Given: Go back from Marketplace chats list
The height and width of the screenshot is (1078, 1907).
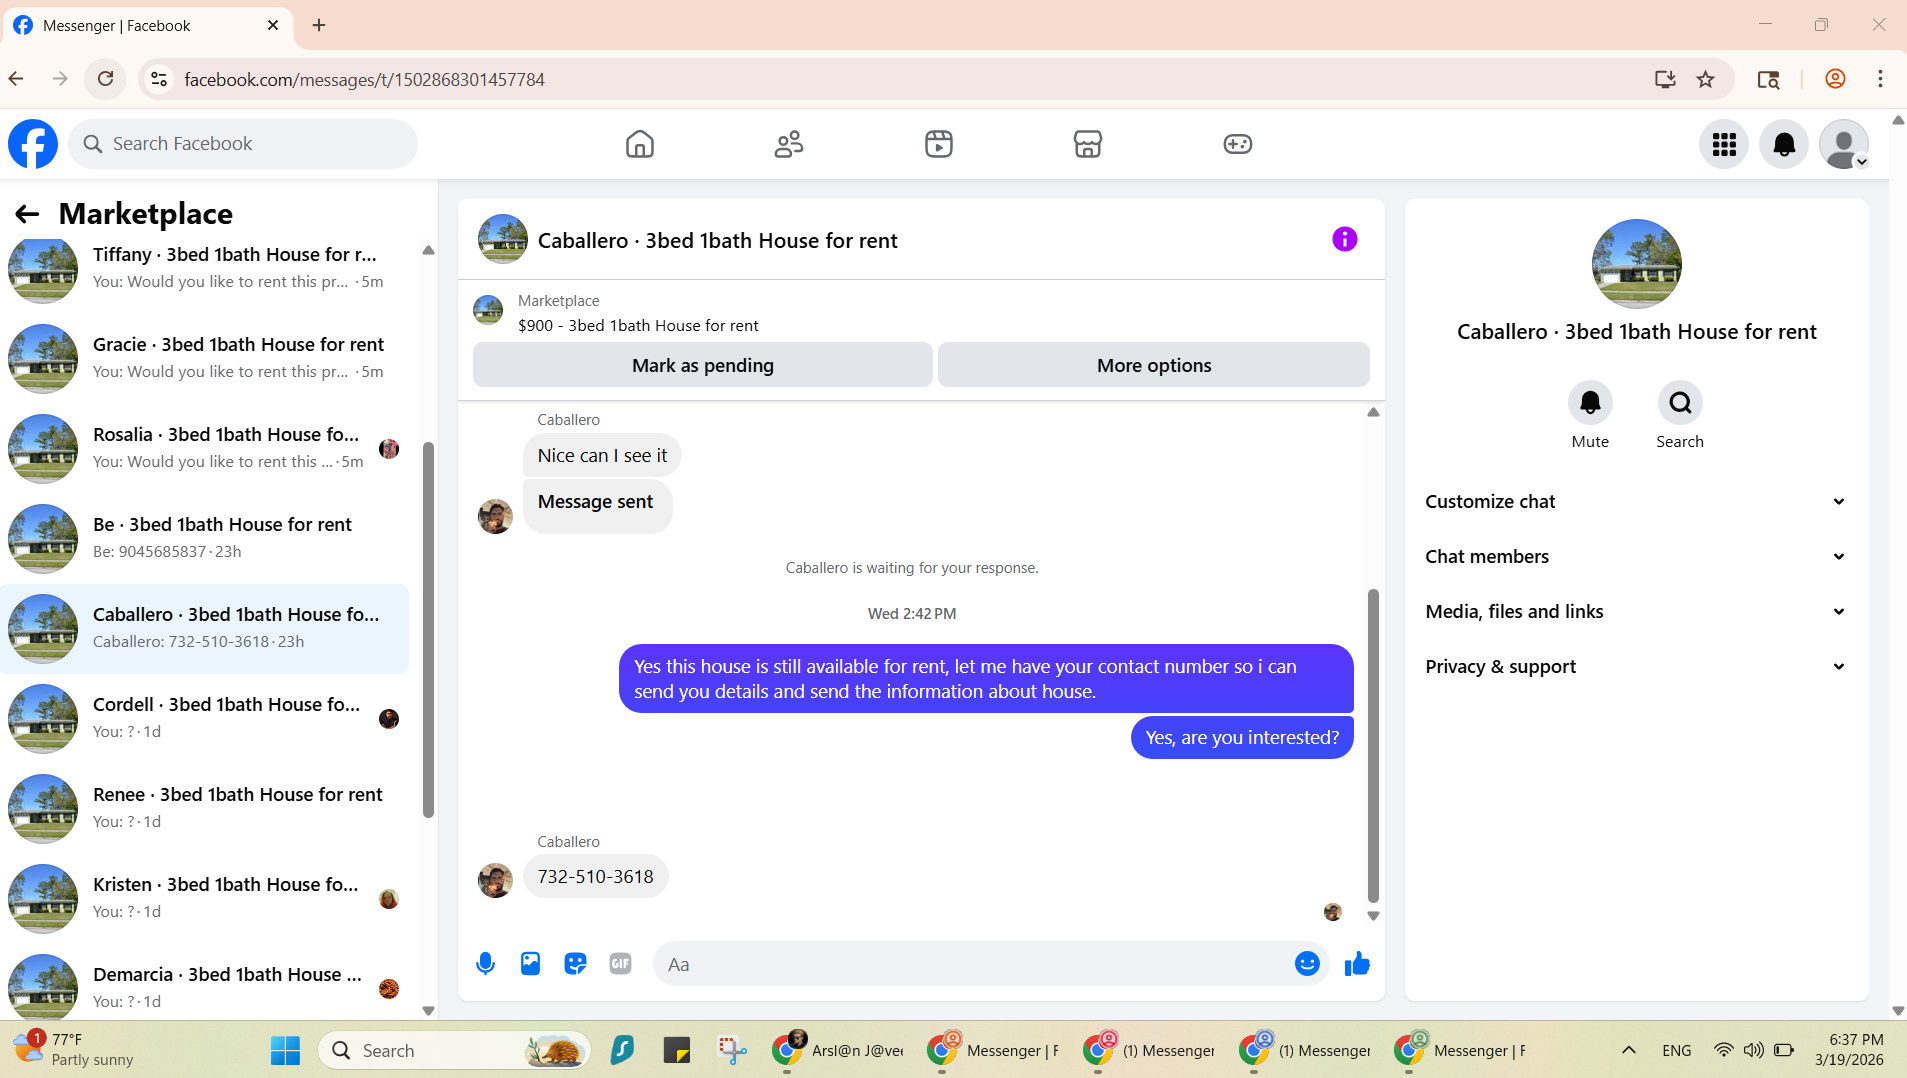Looking at the screenshot, I should click(x=27, y=214).
